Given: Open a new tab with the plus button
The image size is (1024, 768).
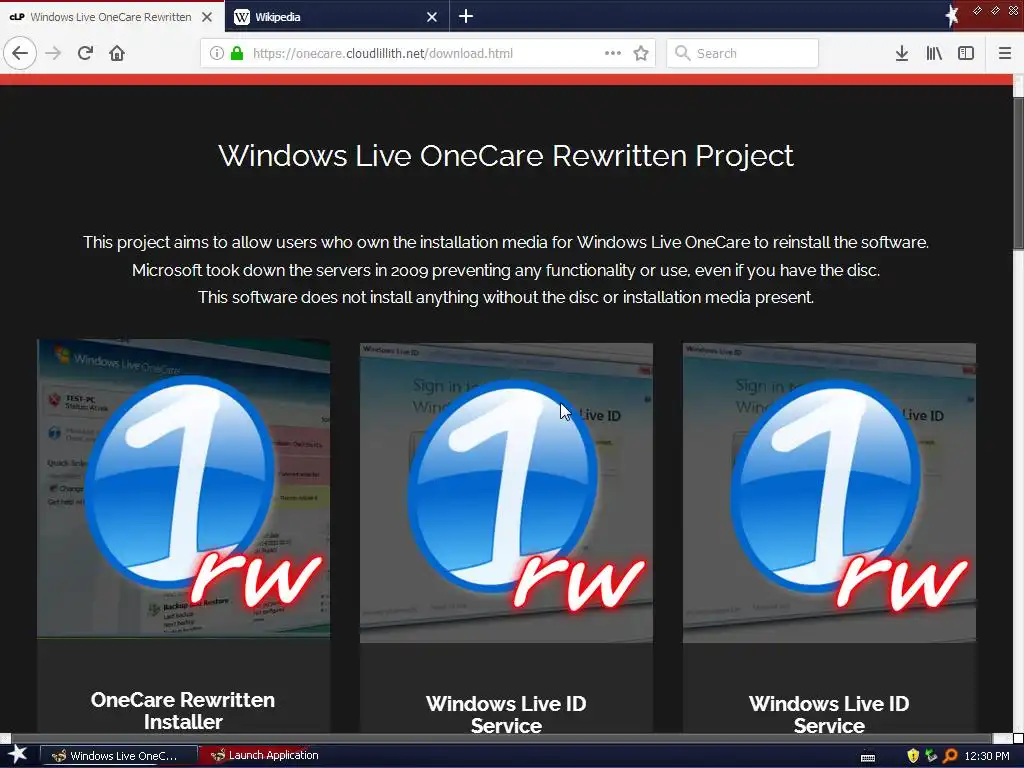Looking at the screenshot, I should (x=466, y=16).
